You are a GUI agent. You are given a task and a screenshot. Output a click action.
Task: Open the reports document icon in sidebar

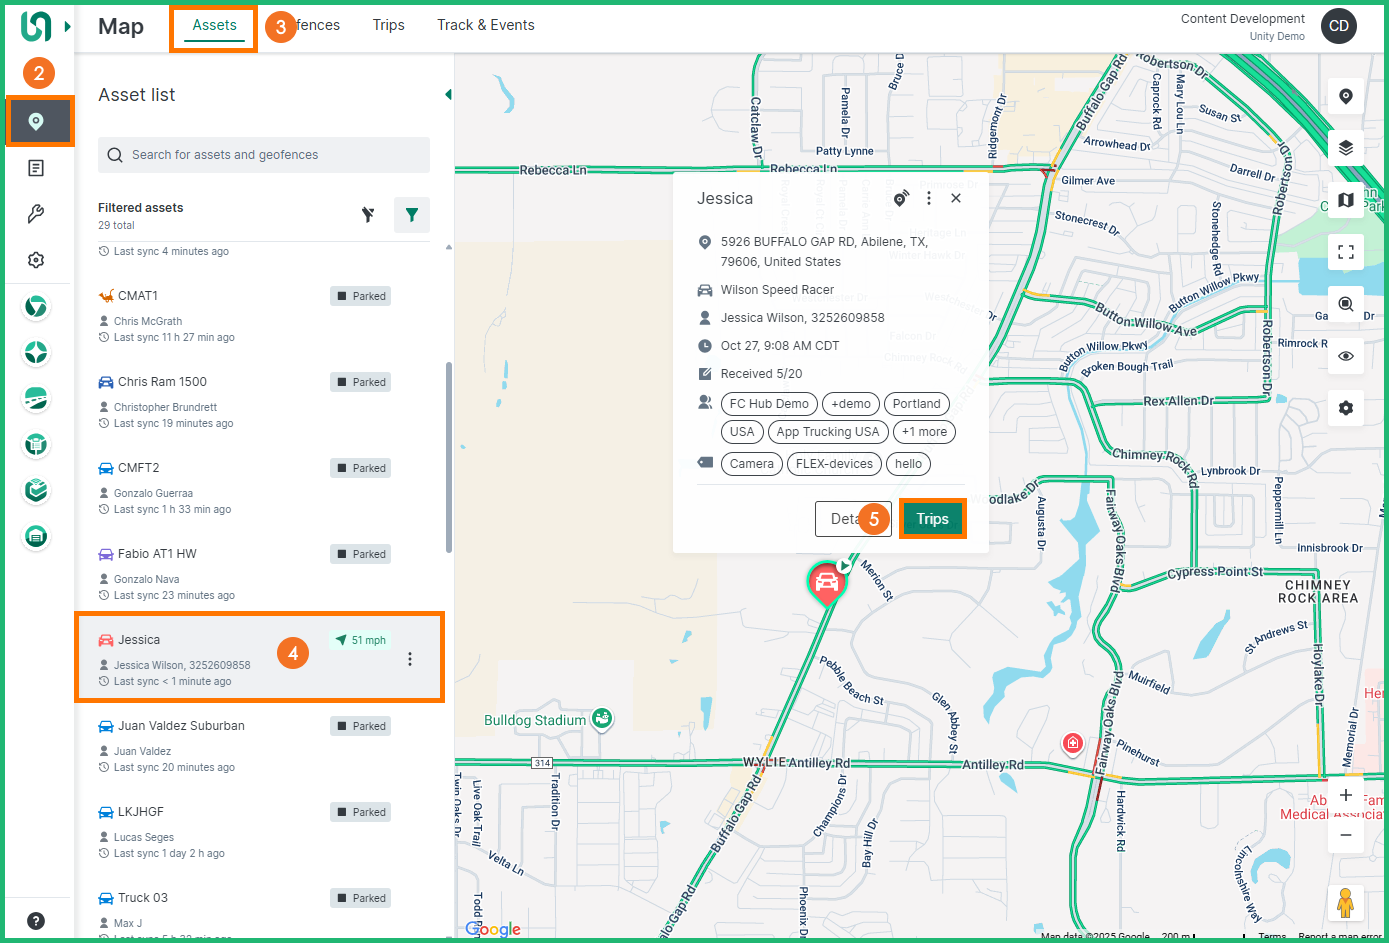coord(36,168)
